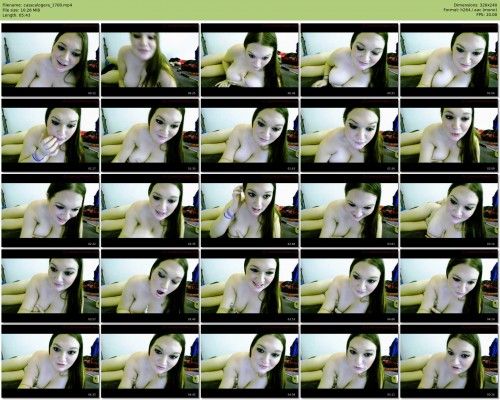Select the final thumbnail in the bottom row
The image size is (500, 400).
pos(449,361)
